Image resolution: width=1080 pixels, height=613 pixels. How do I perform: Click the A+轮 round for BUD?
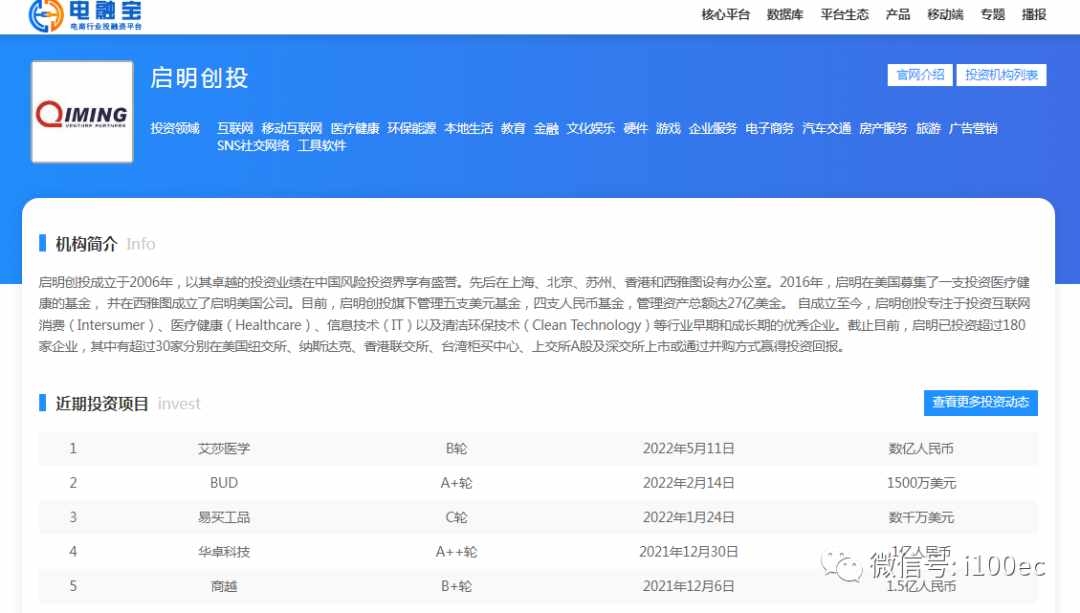(x=456, y=483)
